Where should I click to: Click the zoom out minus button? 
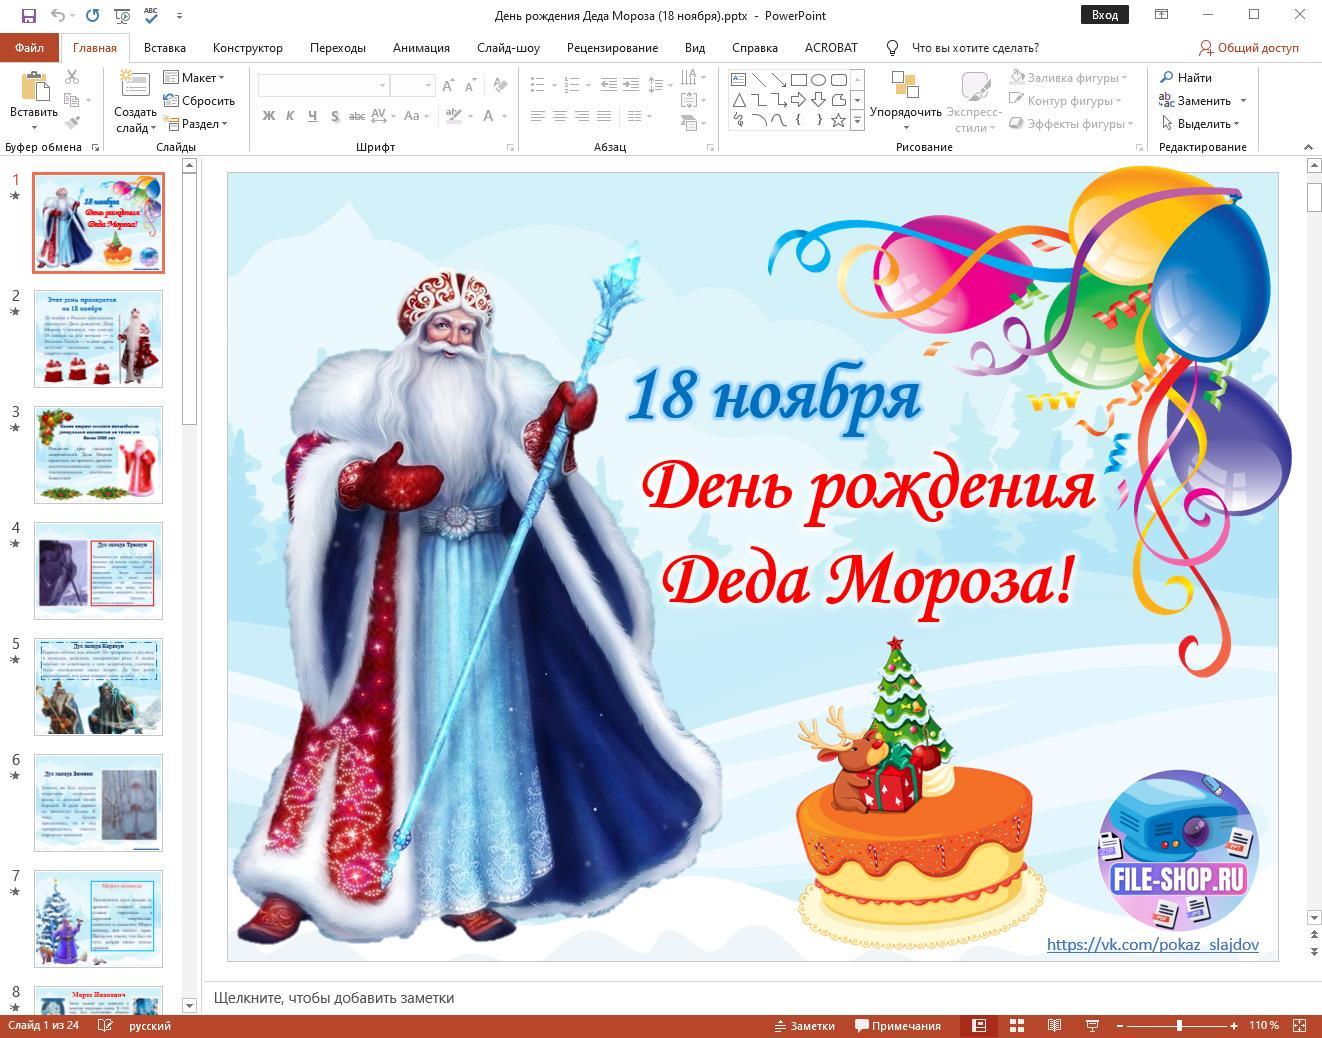click(x=1120, y=1025)
